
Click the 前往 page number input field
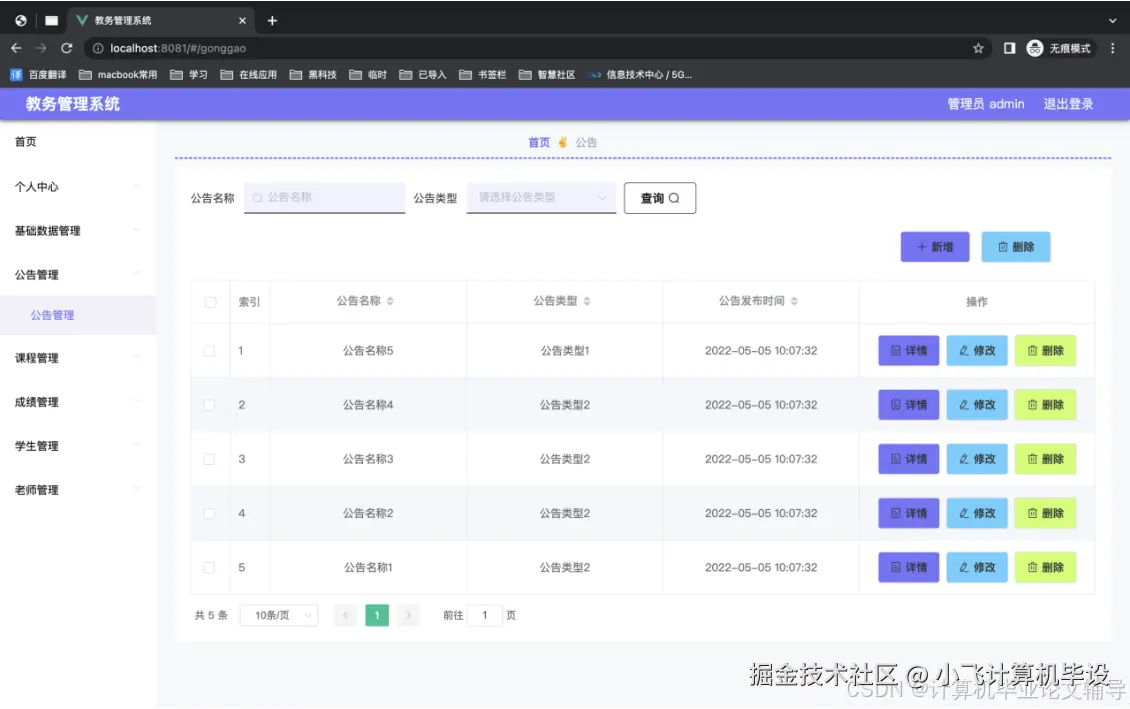[487, 615]
